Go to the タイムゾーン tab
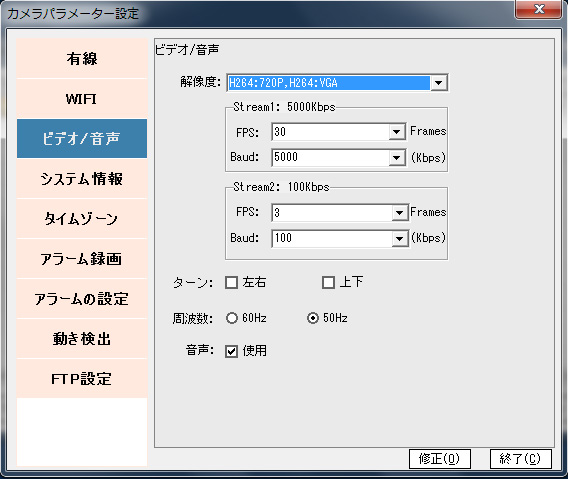This screenshot has height=479, width=568. 82,218
